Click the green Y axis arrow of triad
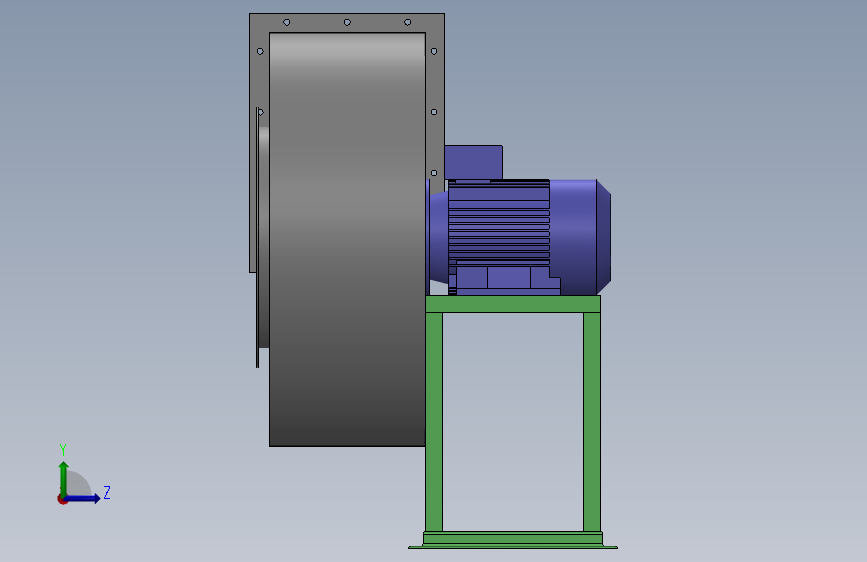This screenshot has width=867, height=562. click(64, 478)
